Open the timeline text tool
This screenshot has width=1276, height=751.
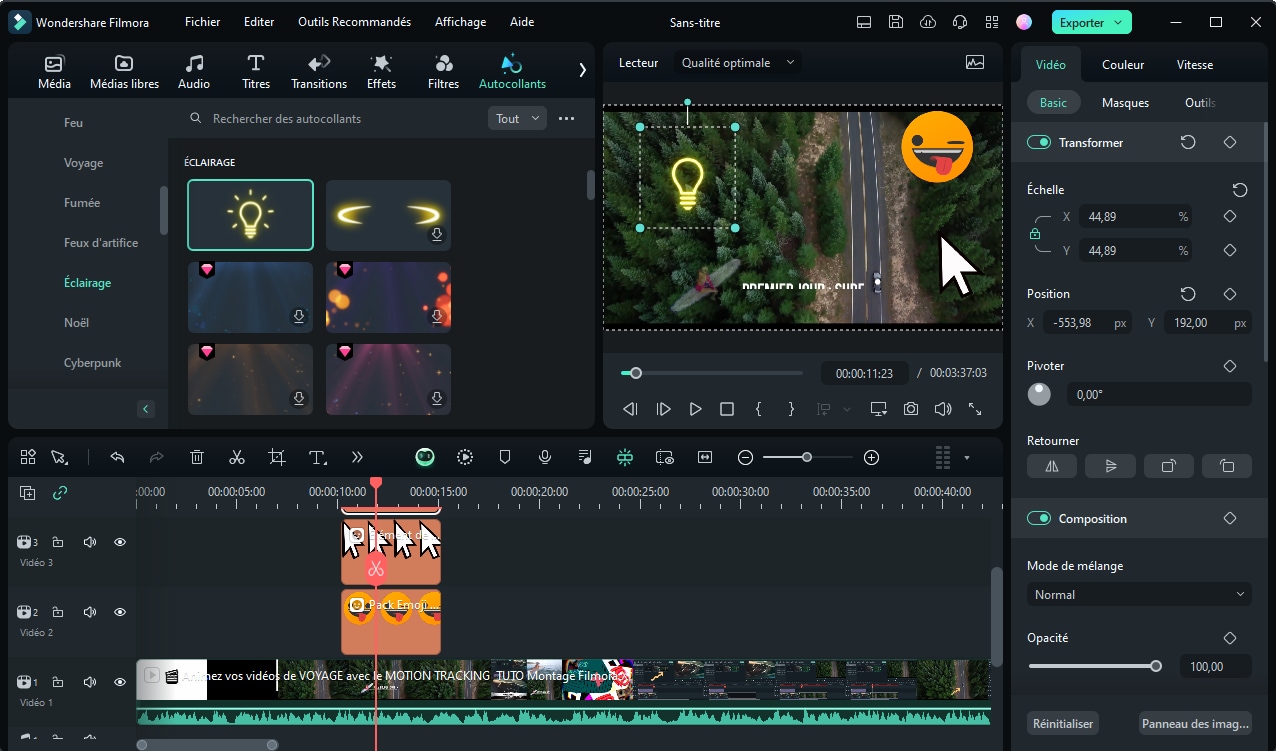click(318, 457)
